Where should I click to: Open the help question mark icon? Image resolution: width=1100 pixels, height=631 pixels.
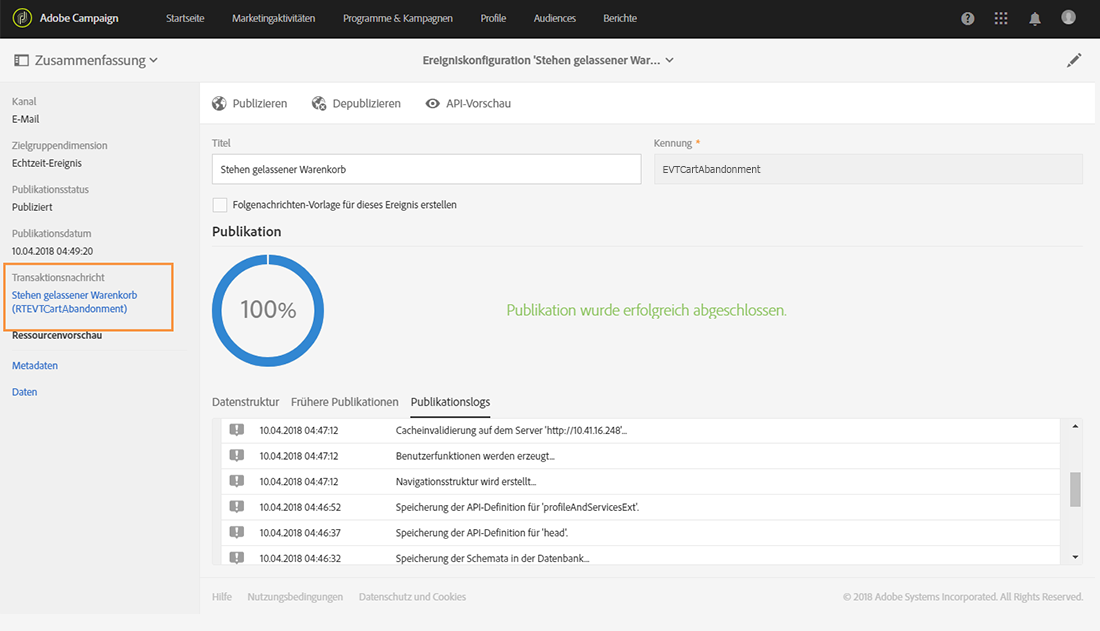967,19
